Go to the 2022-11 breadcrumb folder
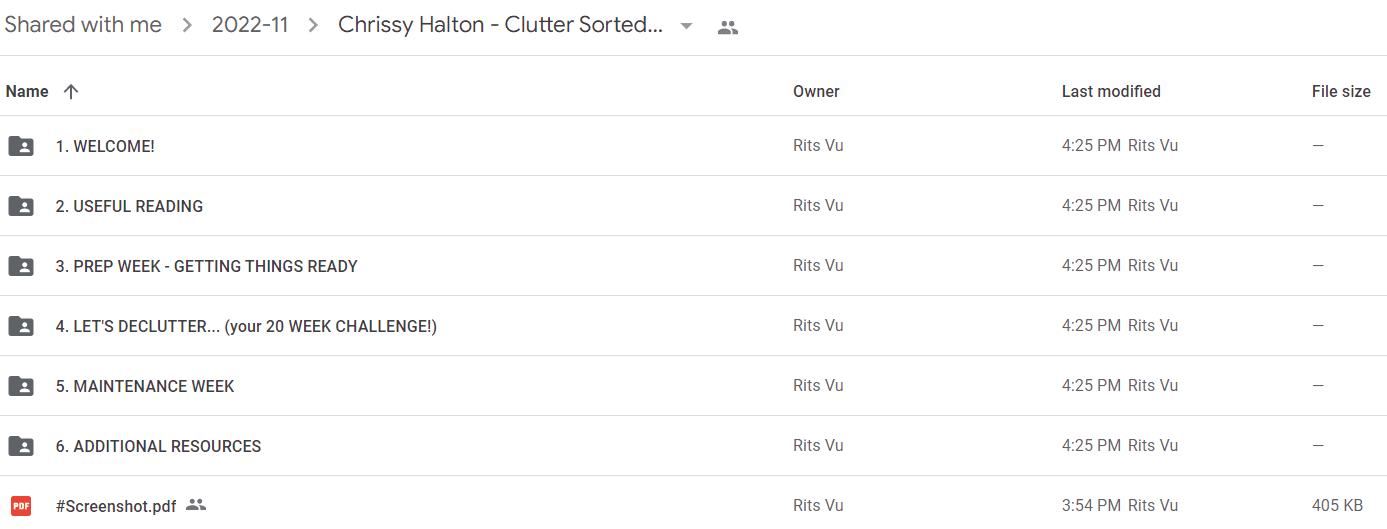 click(x=250, y=25)
